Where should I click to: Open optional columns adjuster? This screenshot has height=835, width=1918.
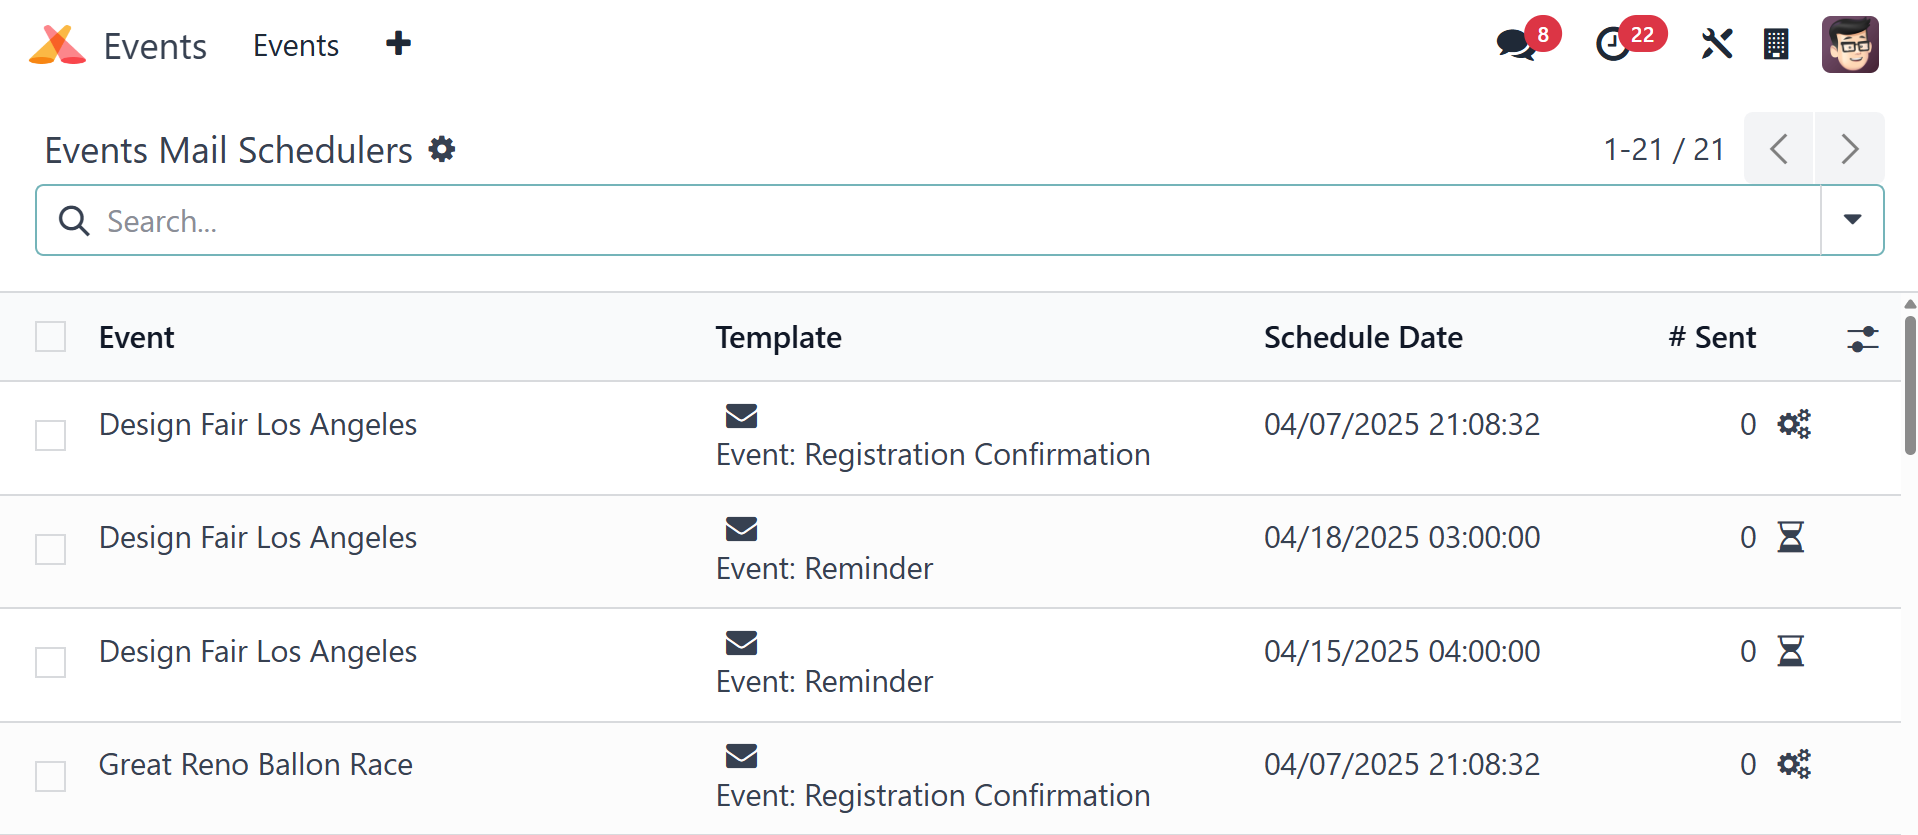1862,339
